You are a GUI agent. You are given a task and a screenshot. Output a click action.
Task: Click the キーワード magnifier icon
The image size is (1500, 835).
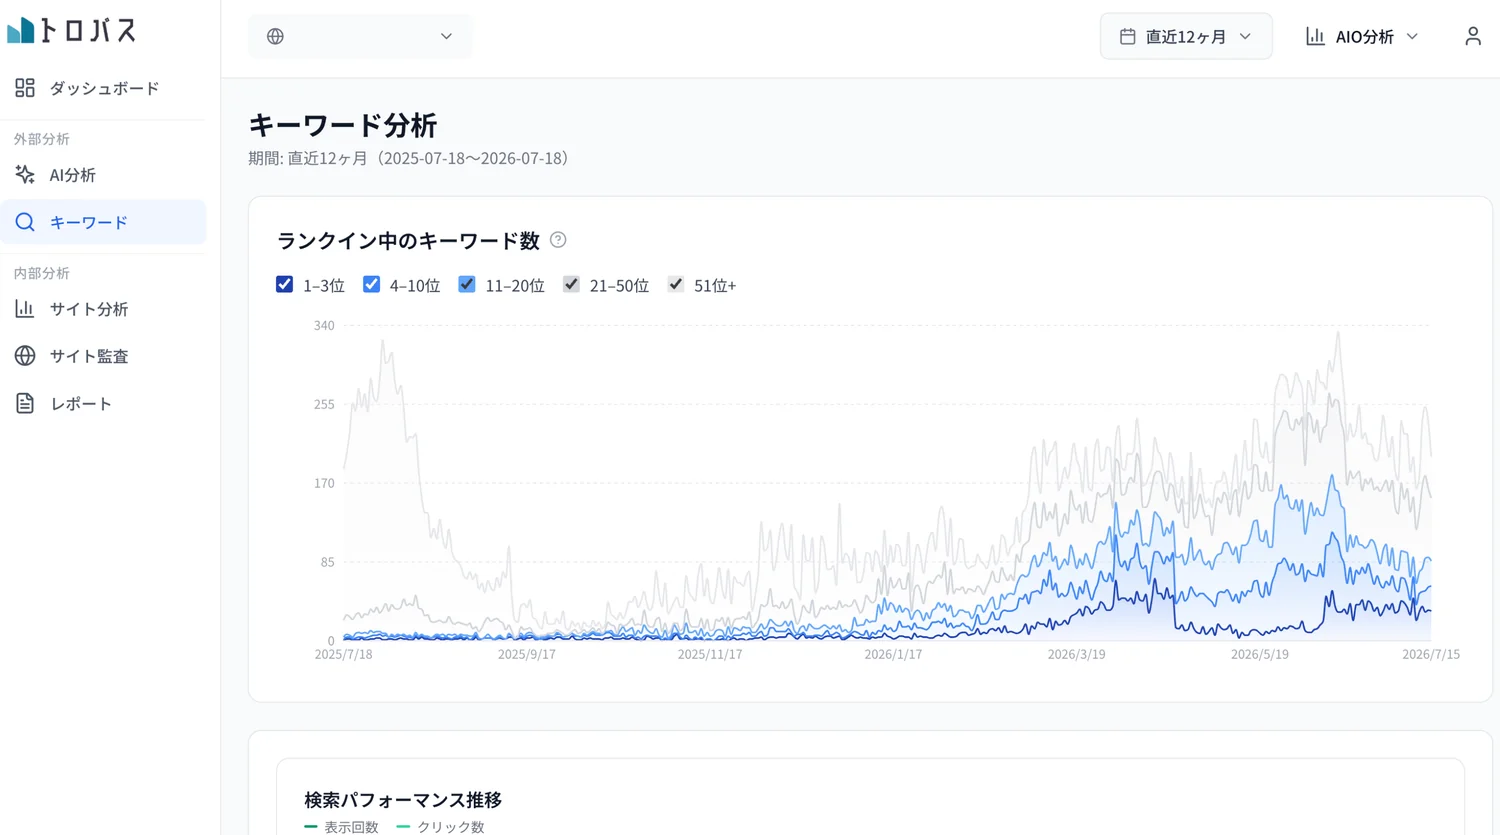point(25,222)
